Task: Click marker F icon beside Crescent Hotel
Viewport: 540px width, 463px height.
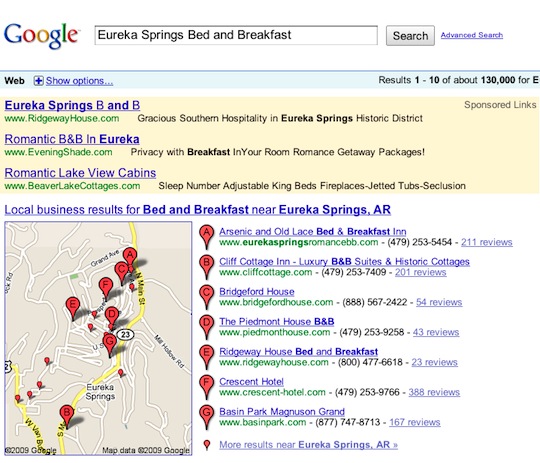Action: pyautogui.click(x=207, y=387)
